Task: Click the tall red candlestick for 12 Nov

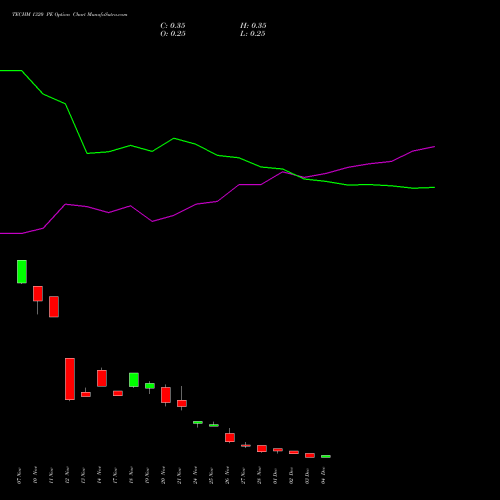Action: 70,379
